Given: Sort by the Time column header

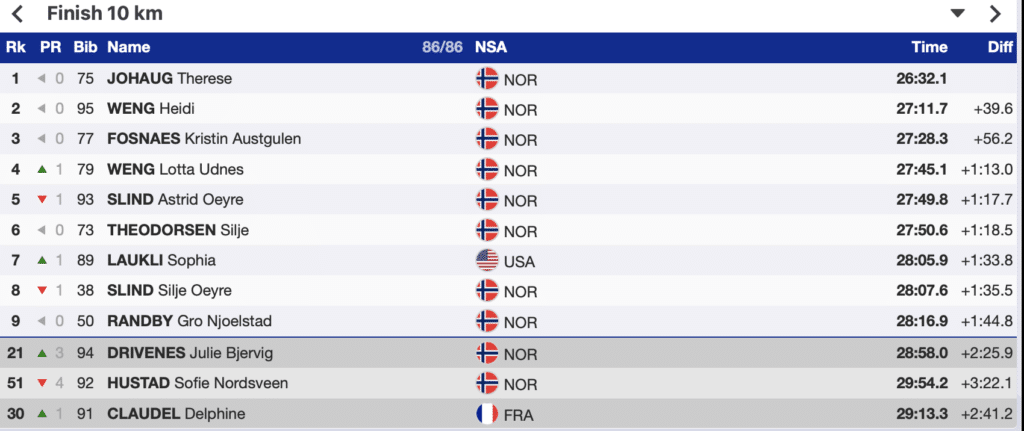Looking at the screenshot, I should pyautogui.click(x=930, y=47).
